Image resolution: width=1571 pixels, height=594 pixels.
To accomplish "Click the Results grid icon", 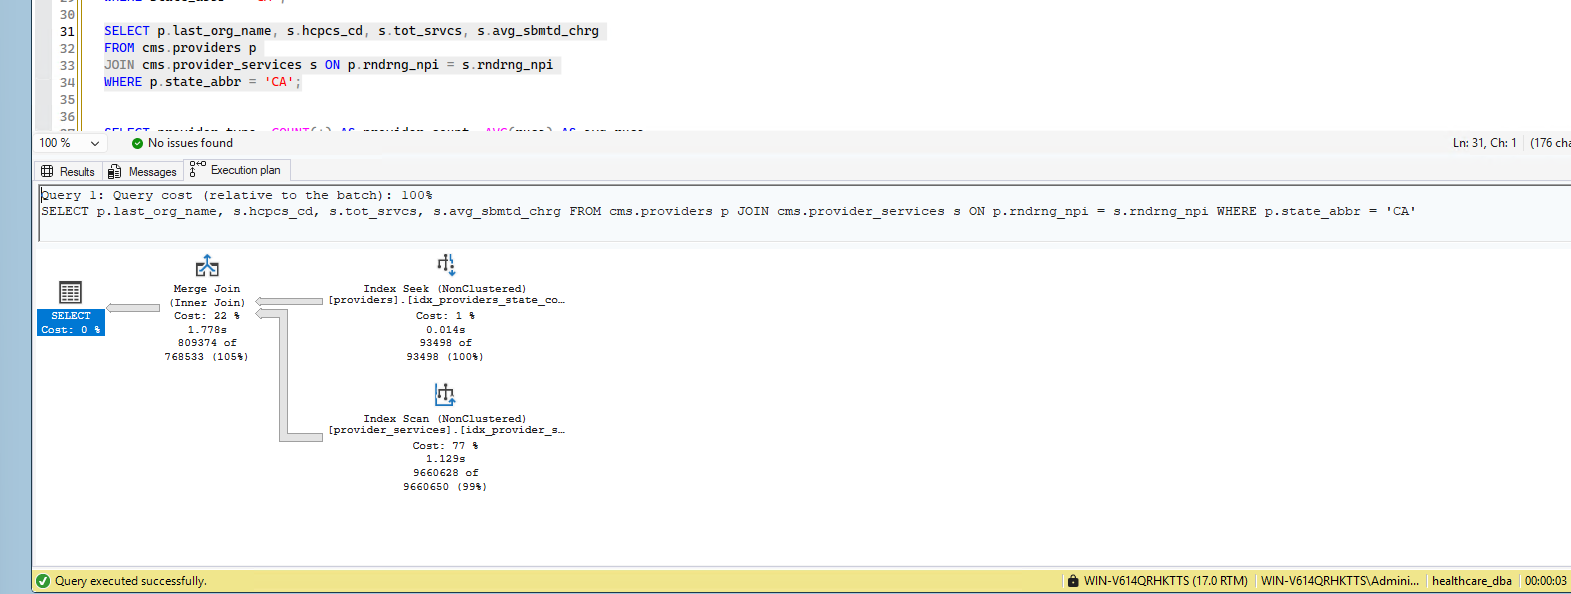I will pos(47,171).
